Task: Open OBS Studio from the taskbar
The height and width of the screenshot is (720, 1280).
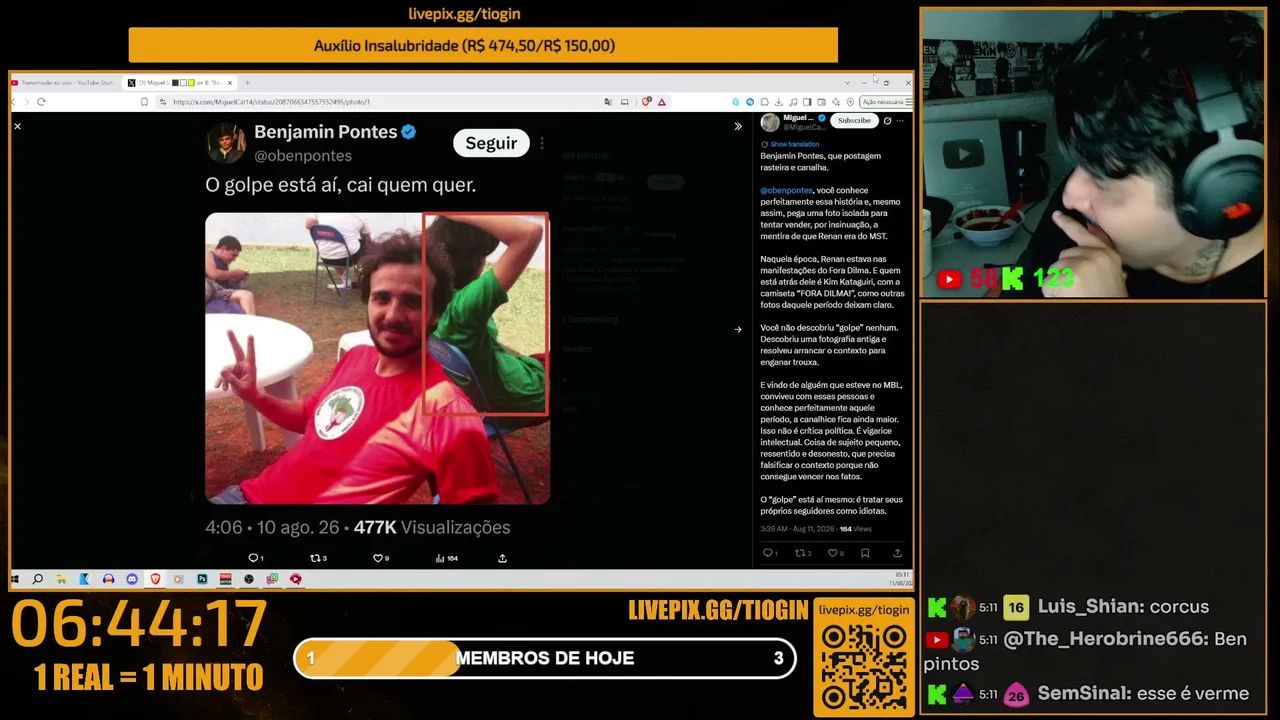Action: (x=249, y=579)
